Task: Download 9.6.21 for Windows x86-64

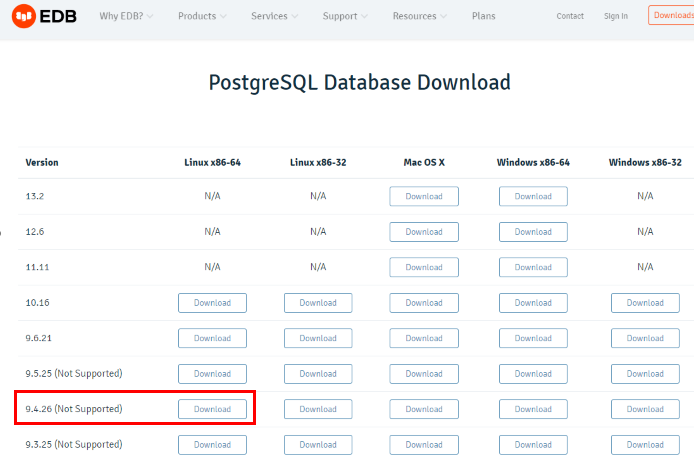Action: click(533, 338)
